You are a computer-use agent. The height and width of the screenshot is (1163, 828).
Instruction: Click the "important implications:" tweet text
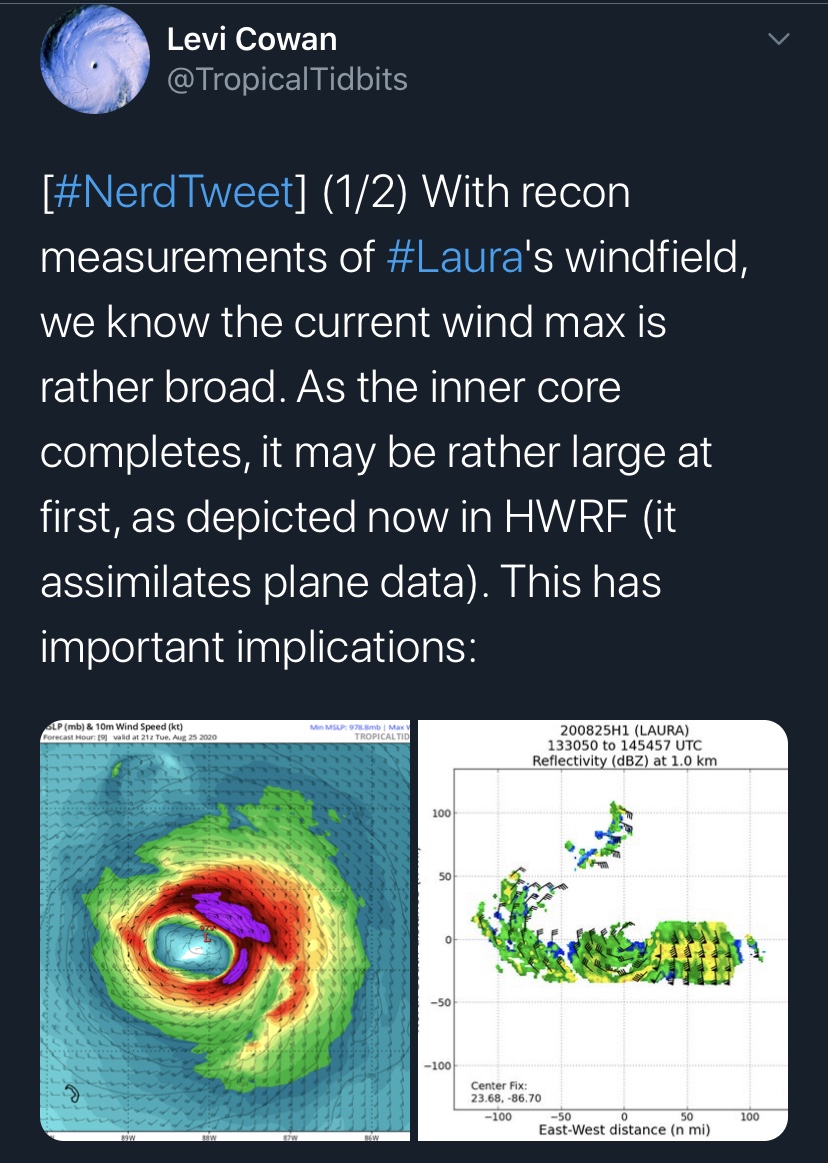click(x=256, y=647)
